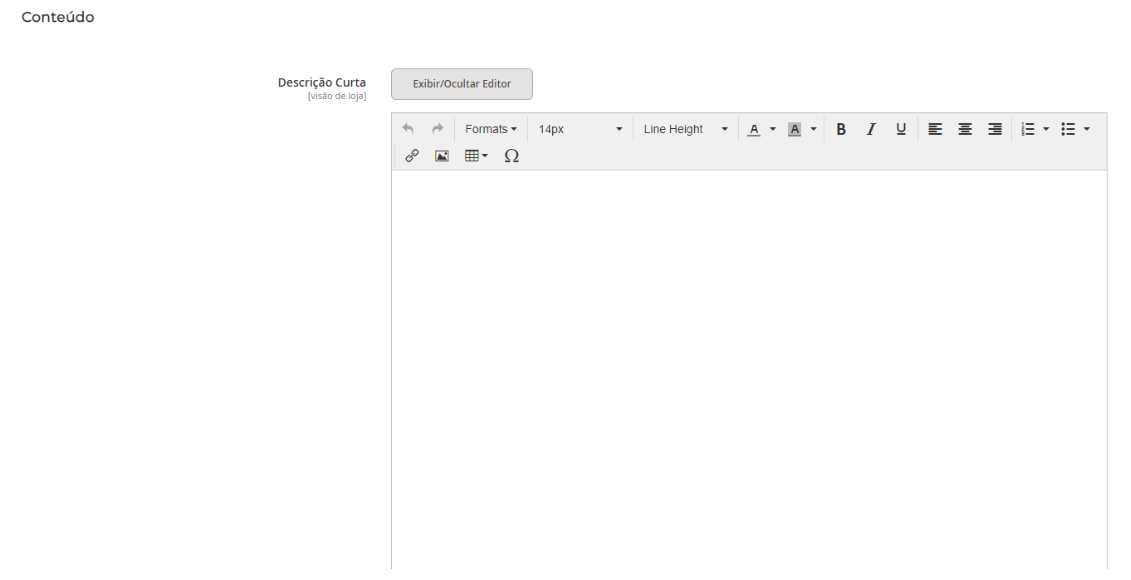Expand the Line Height dropdown
The width and height of the screenshot is (1131, 580).
coord(685,129)
